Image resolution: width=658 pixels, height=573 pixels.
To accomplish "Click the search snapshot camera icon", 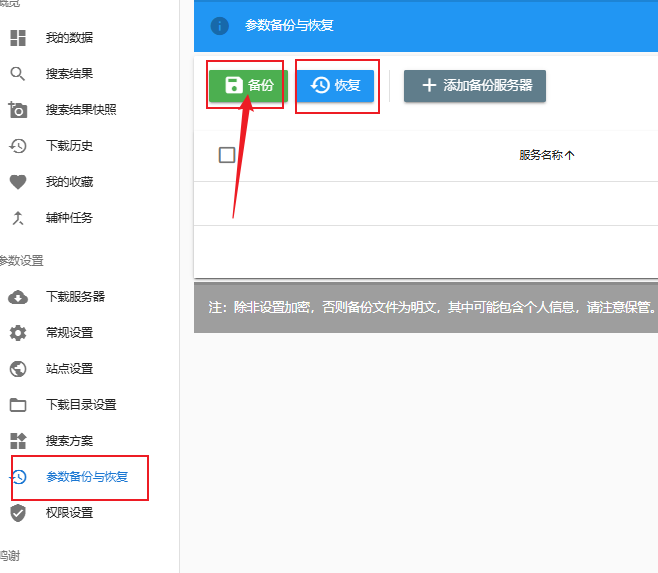I will coord(17,110).
